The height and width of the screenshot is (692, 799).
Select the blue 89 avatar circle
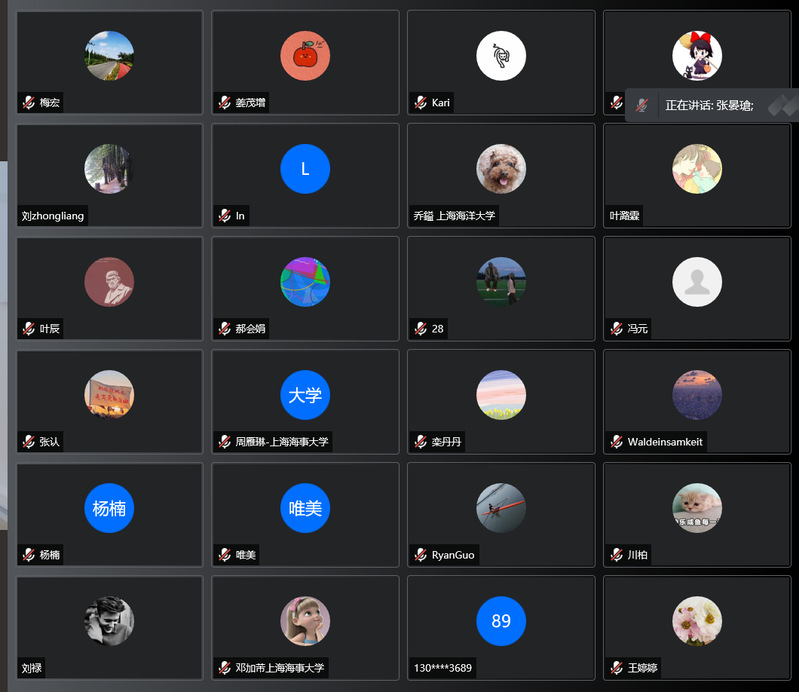point(501,621)
